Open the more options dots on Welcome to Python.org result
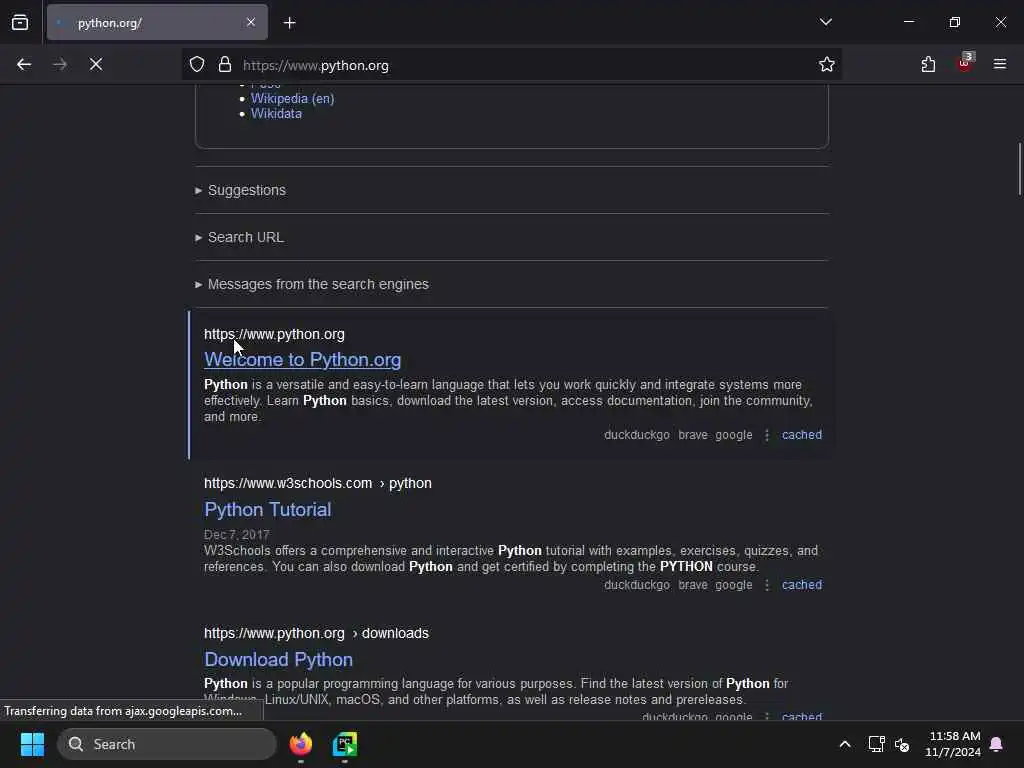The image size is (1024, 768). (x=767, y=435)
